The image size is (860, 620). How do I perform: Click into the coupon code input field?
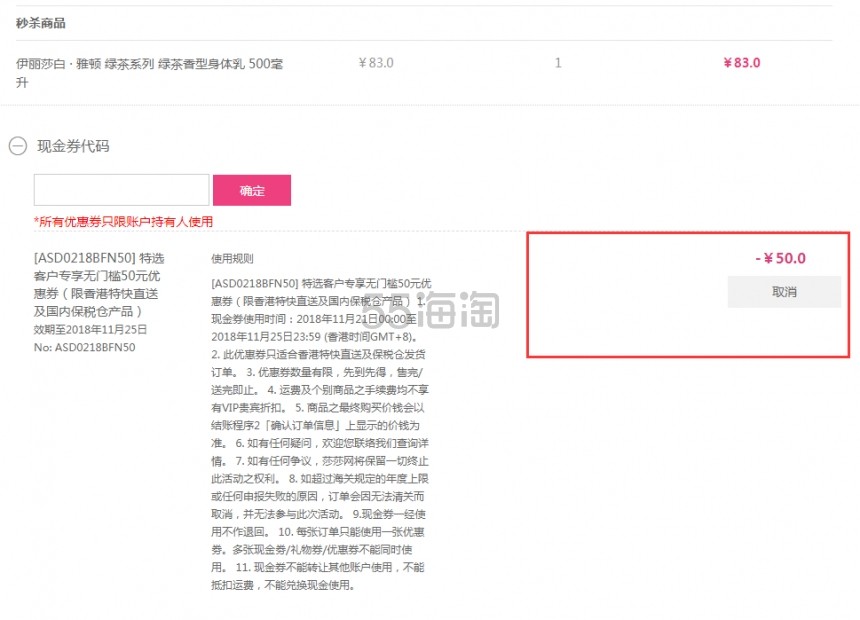(121, 190)
